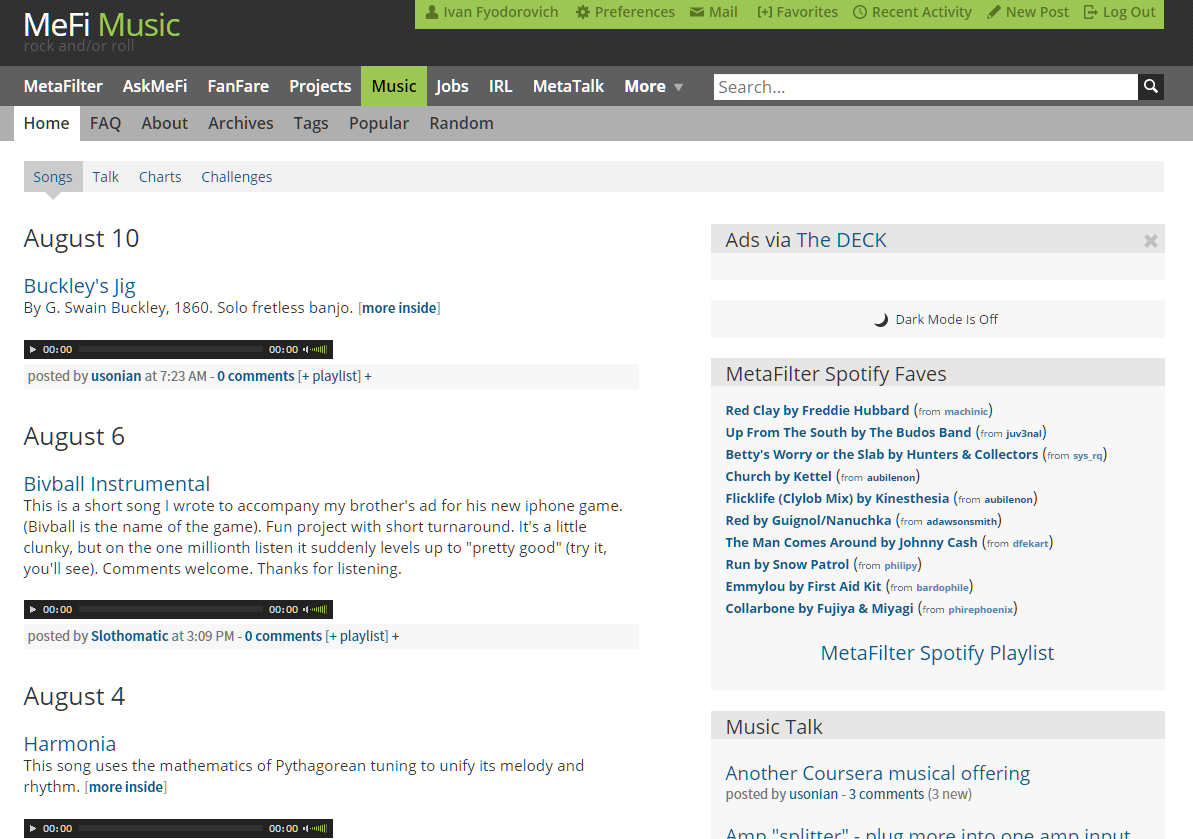1193x839 pixels.
Task: Open FanFare section
Action: click(x=238, y=87)
